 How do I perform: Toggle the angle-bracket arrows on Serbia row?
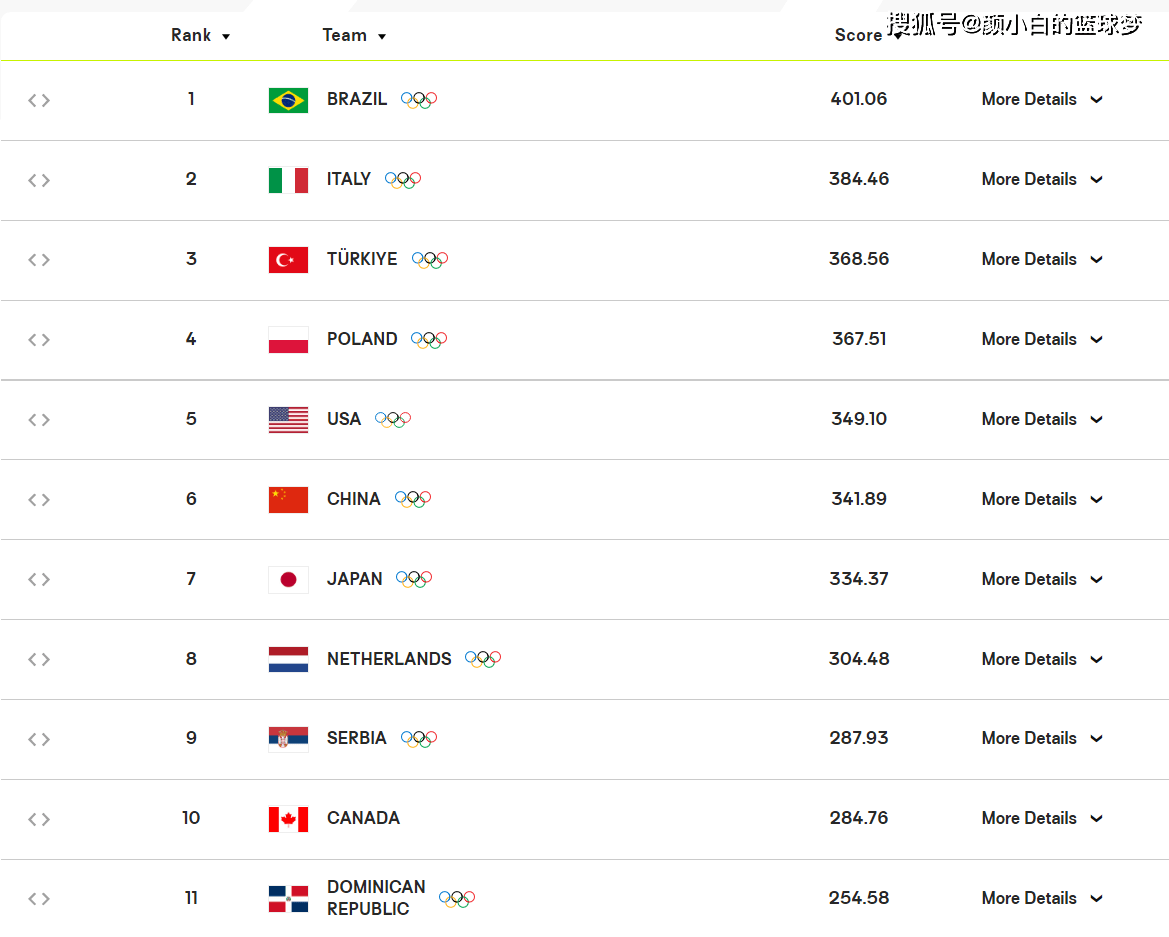coord(39,739)
